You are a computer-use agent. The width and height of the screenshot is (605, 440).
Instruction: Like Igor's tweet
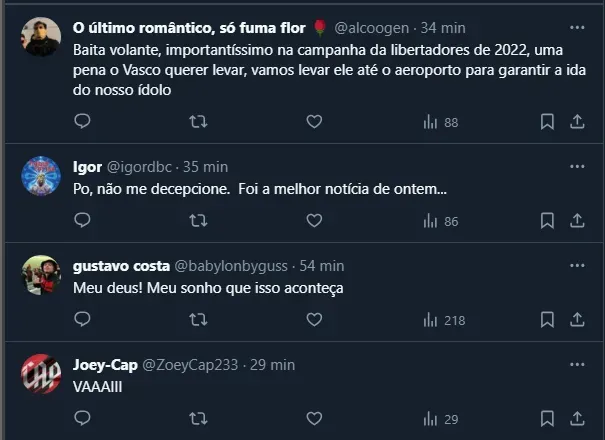point(314,221)
